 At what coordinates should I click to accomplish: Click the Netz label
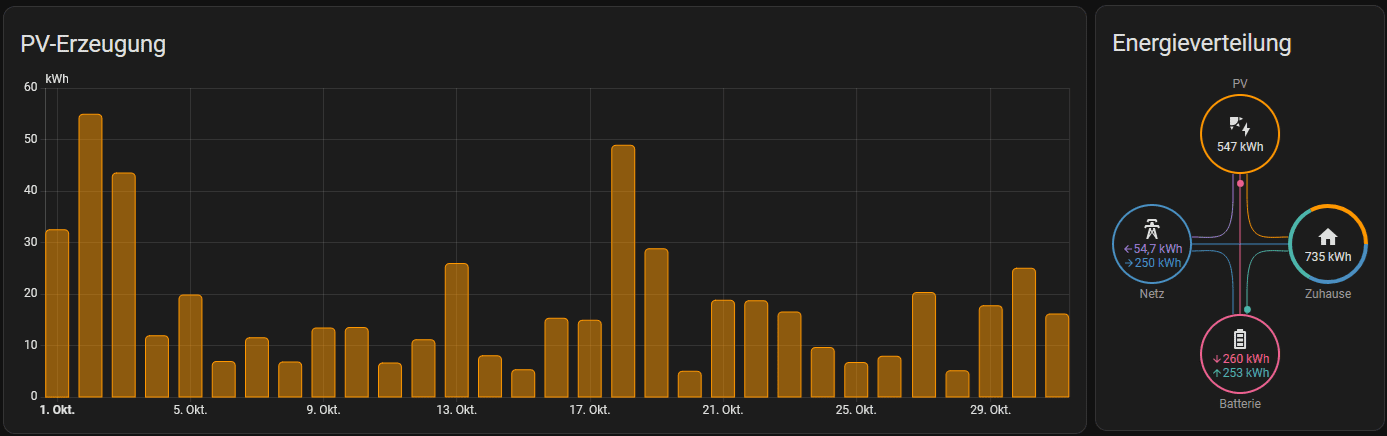[1152, 294]
